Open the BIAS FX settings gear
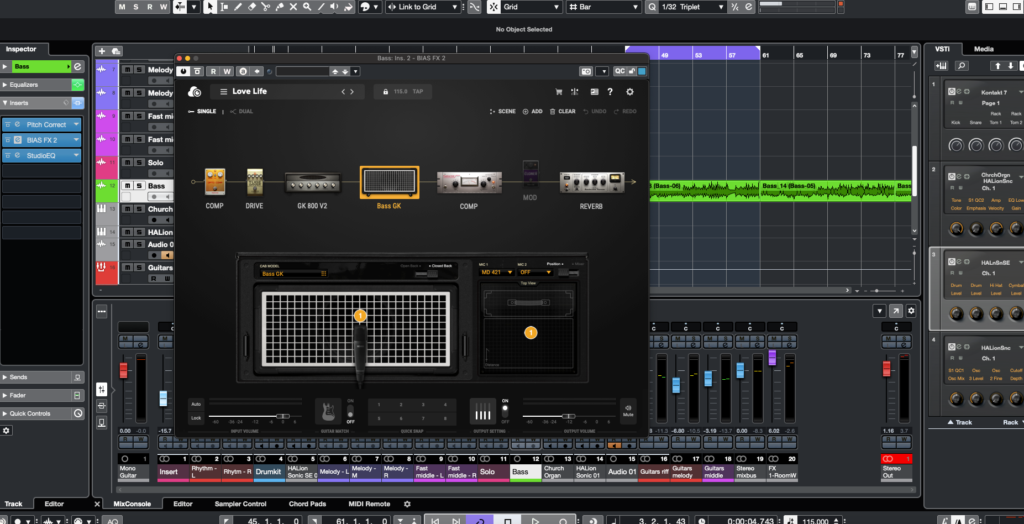This screenshot has width=1024, height=524. 630,92
